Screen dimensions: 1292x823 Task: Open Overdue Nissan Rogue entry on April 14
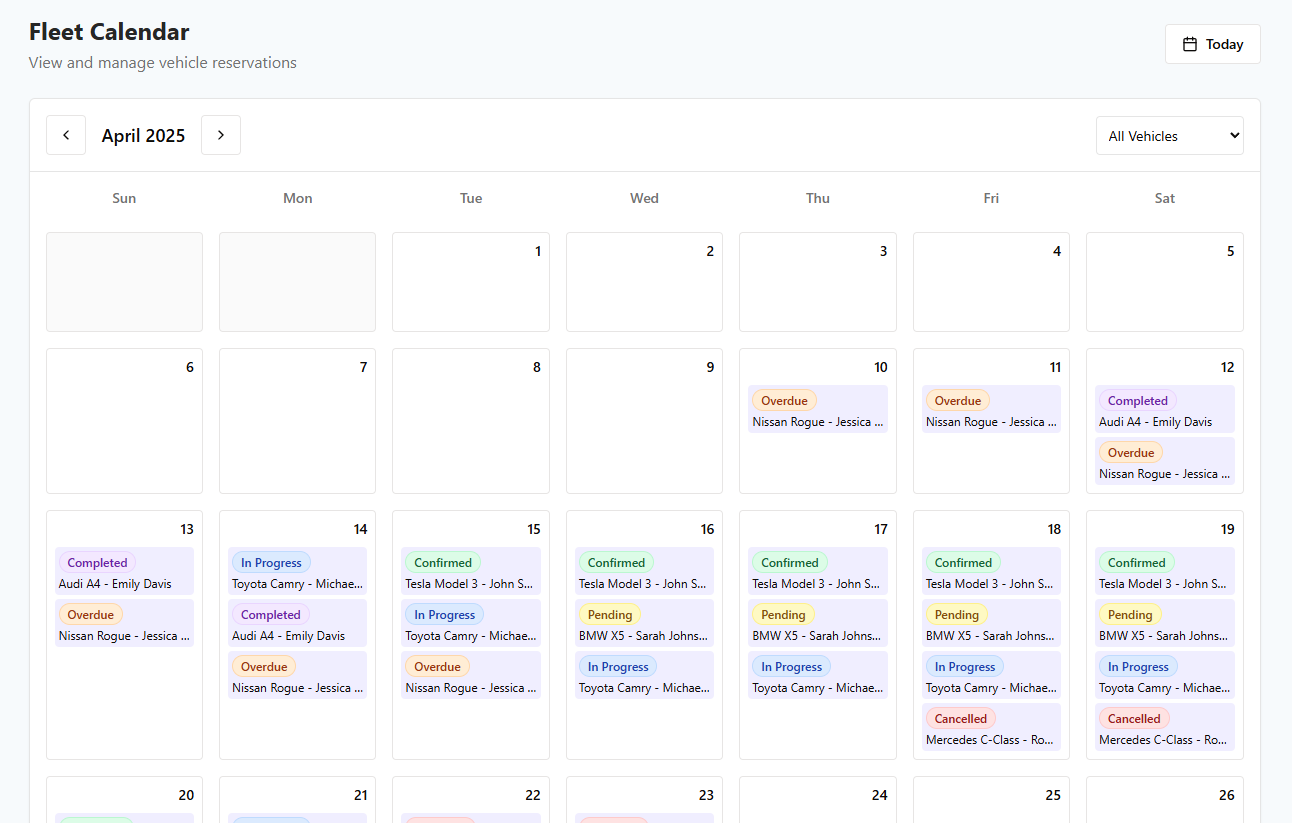[x=298, y=677]
